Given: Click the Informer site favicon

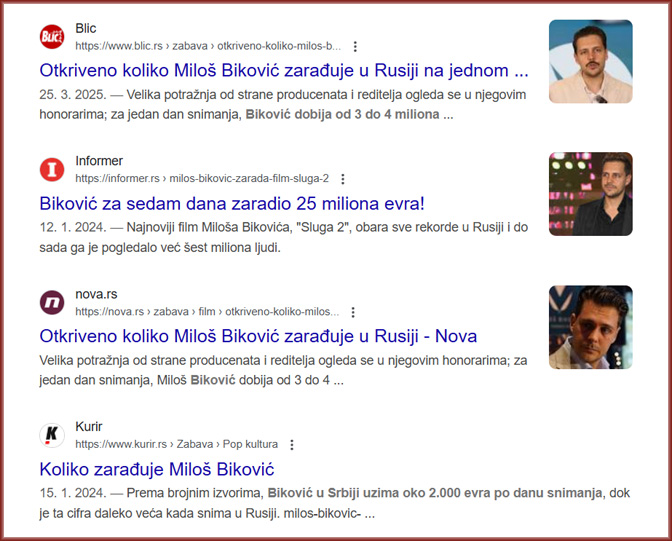Looking at the screenshot, I should [x=52, y=169].
